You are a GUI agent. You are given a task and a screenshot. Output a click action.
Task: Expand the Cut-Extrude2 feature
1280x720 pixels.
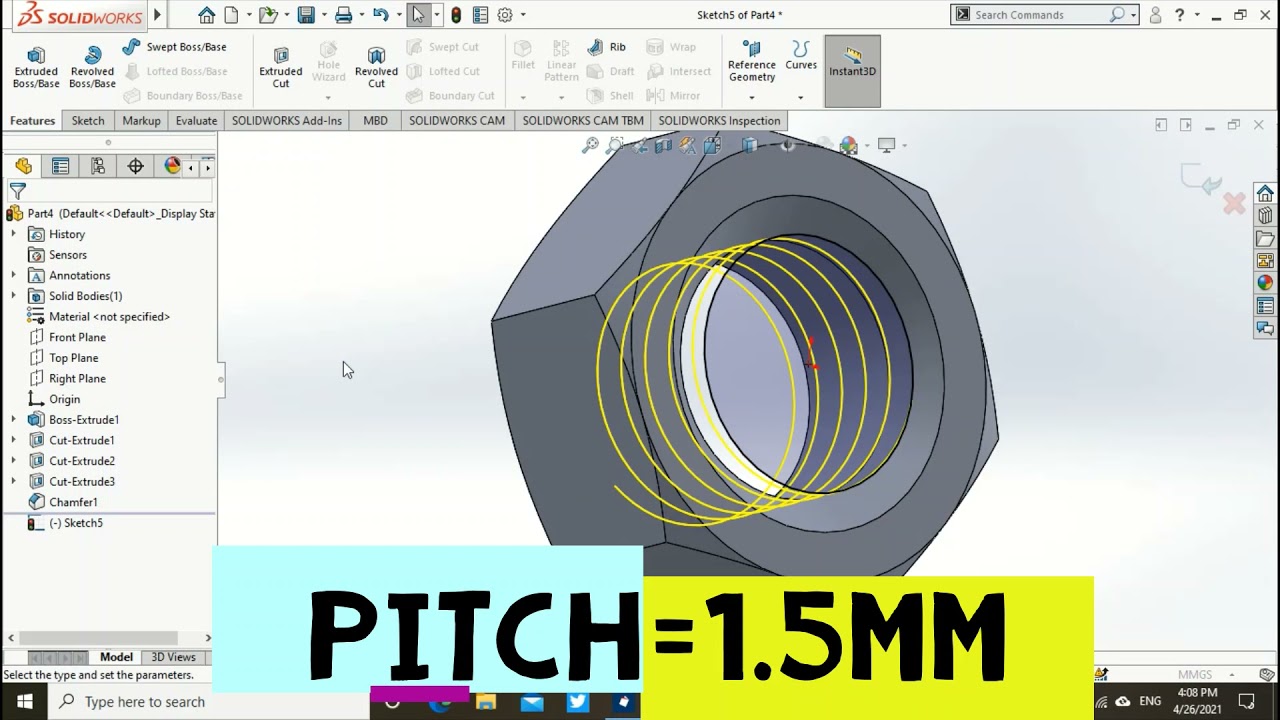14,461
